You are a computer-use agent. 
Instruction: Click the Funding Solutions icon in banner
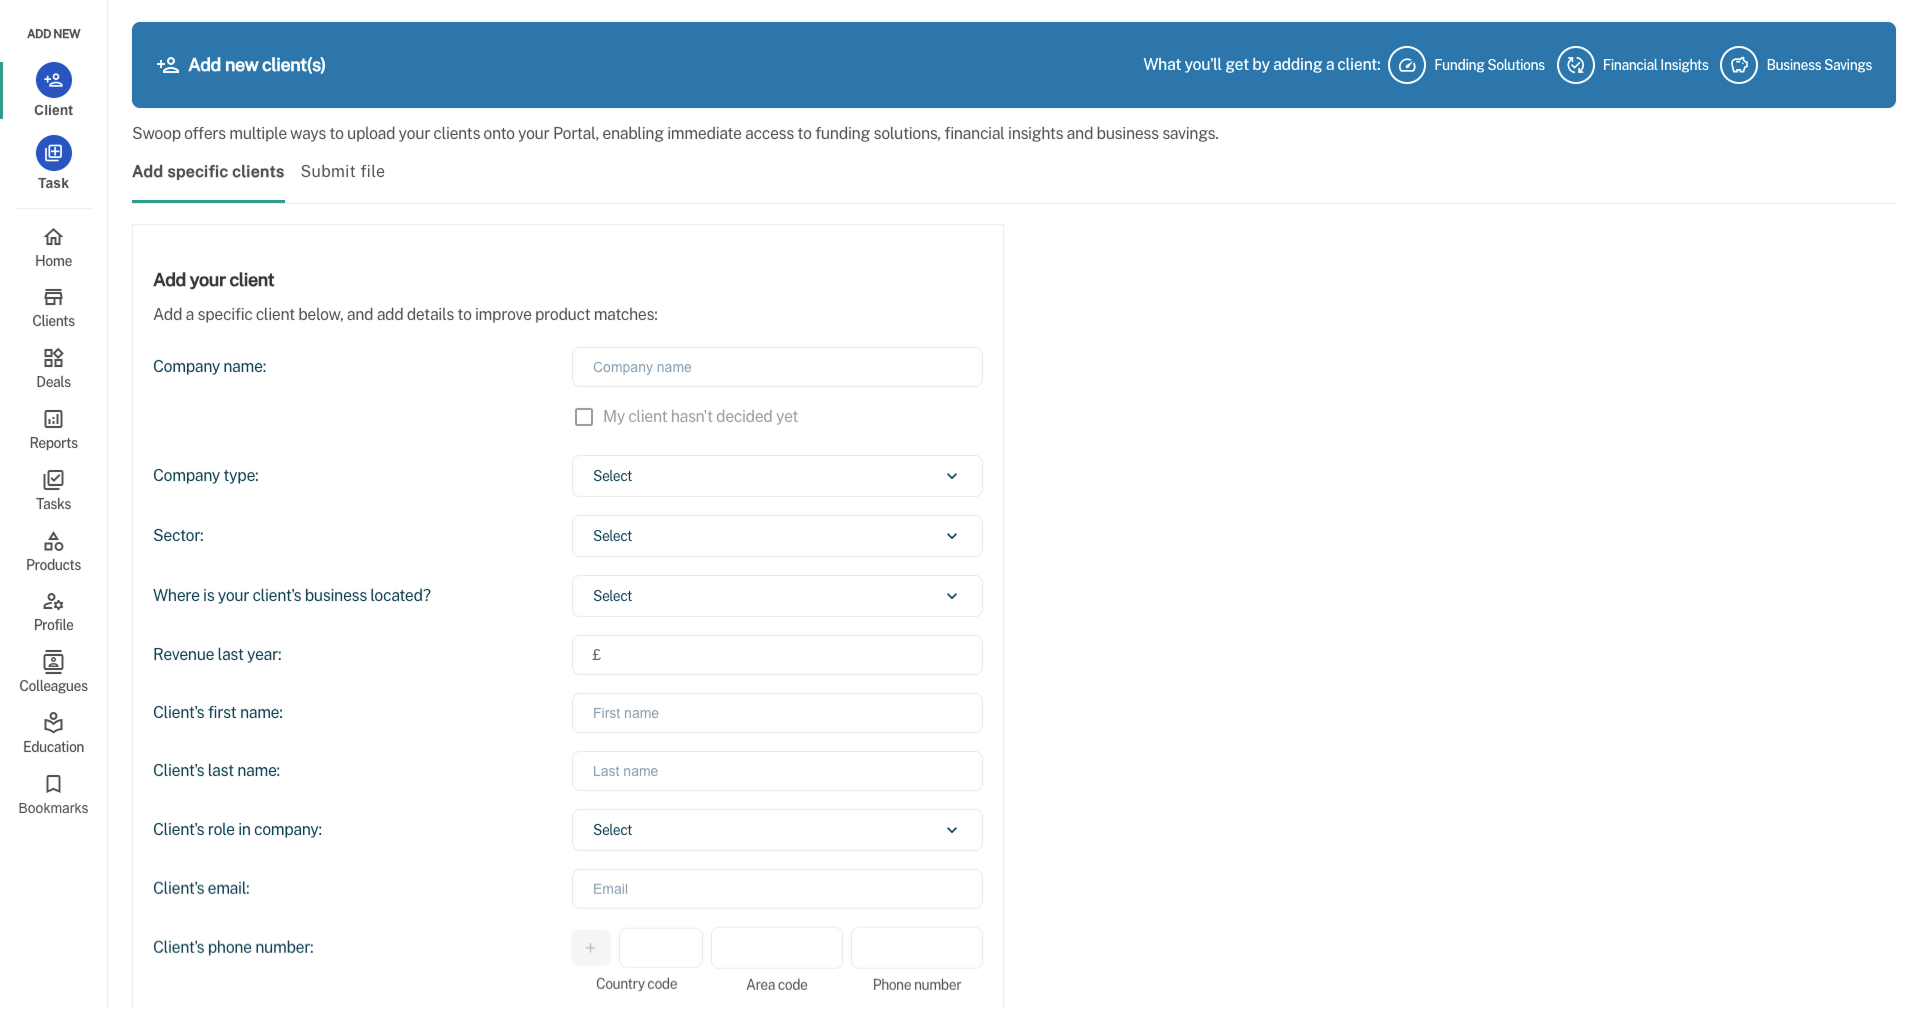pos(1406,65)
